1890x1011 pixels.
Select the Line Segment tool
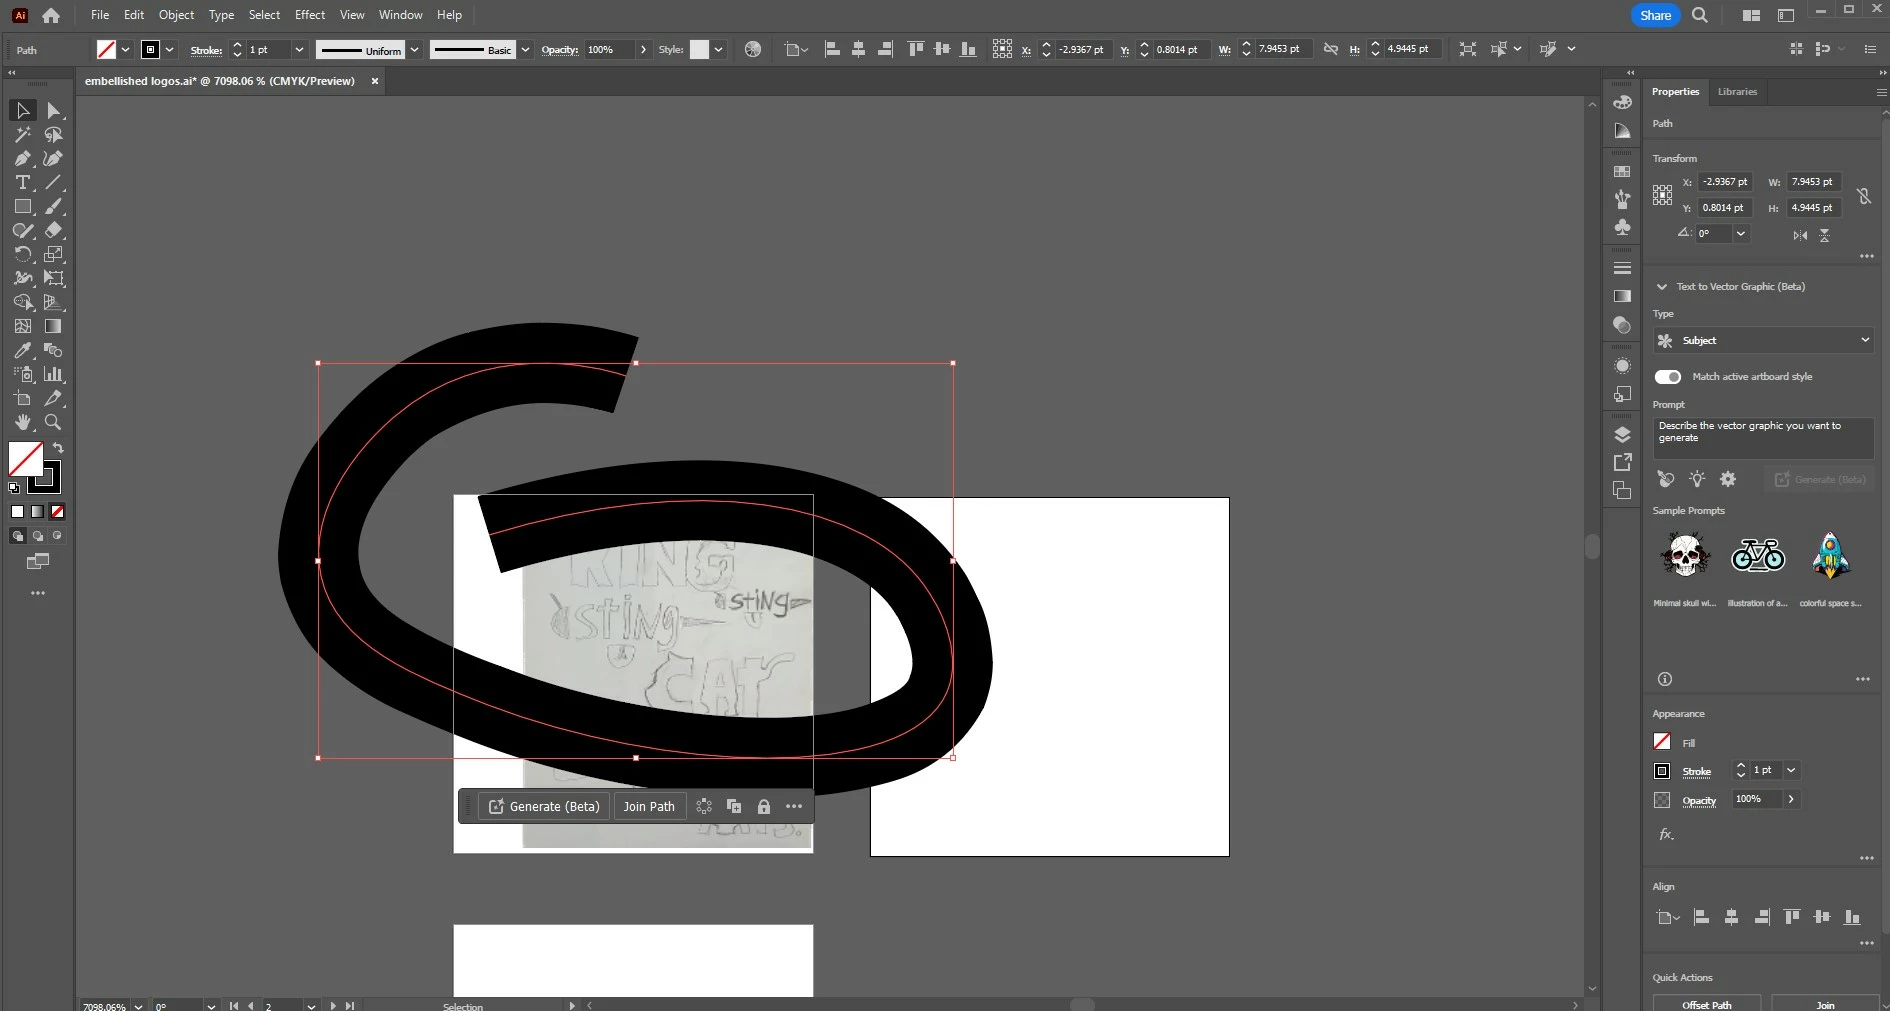point(54,182)
